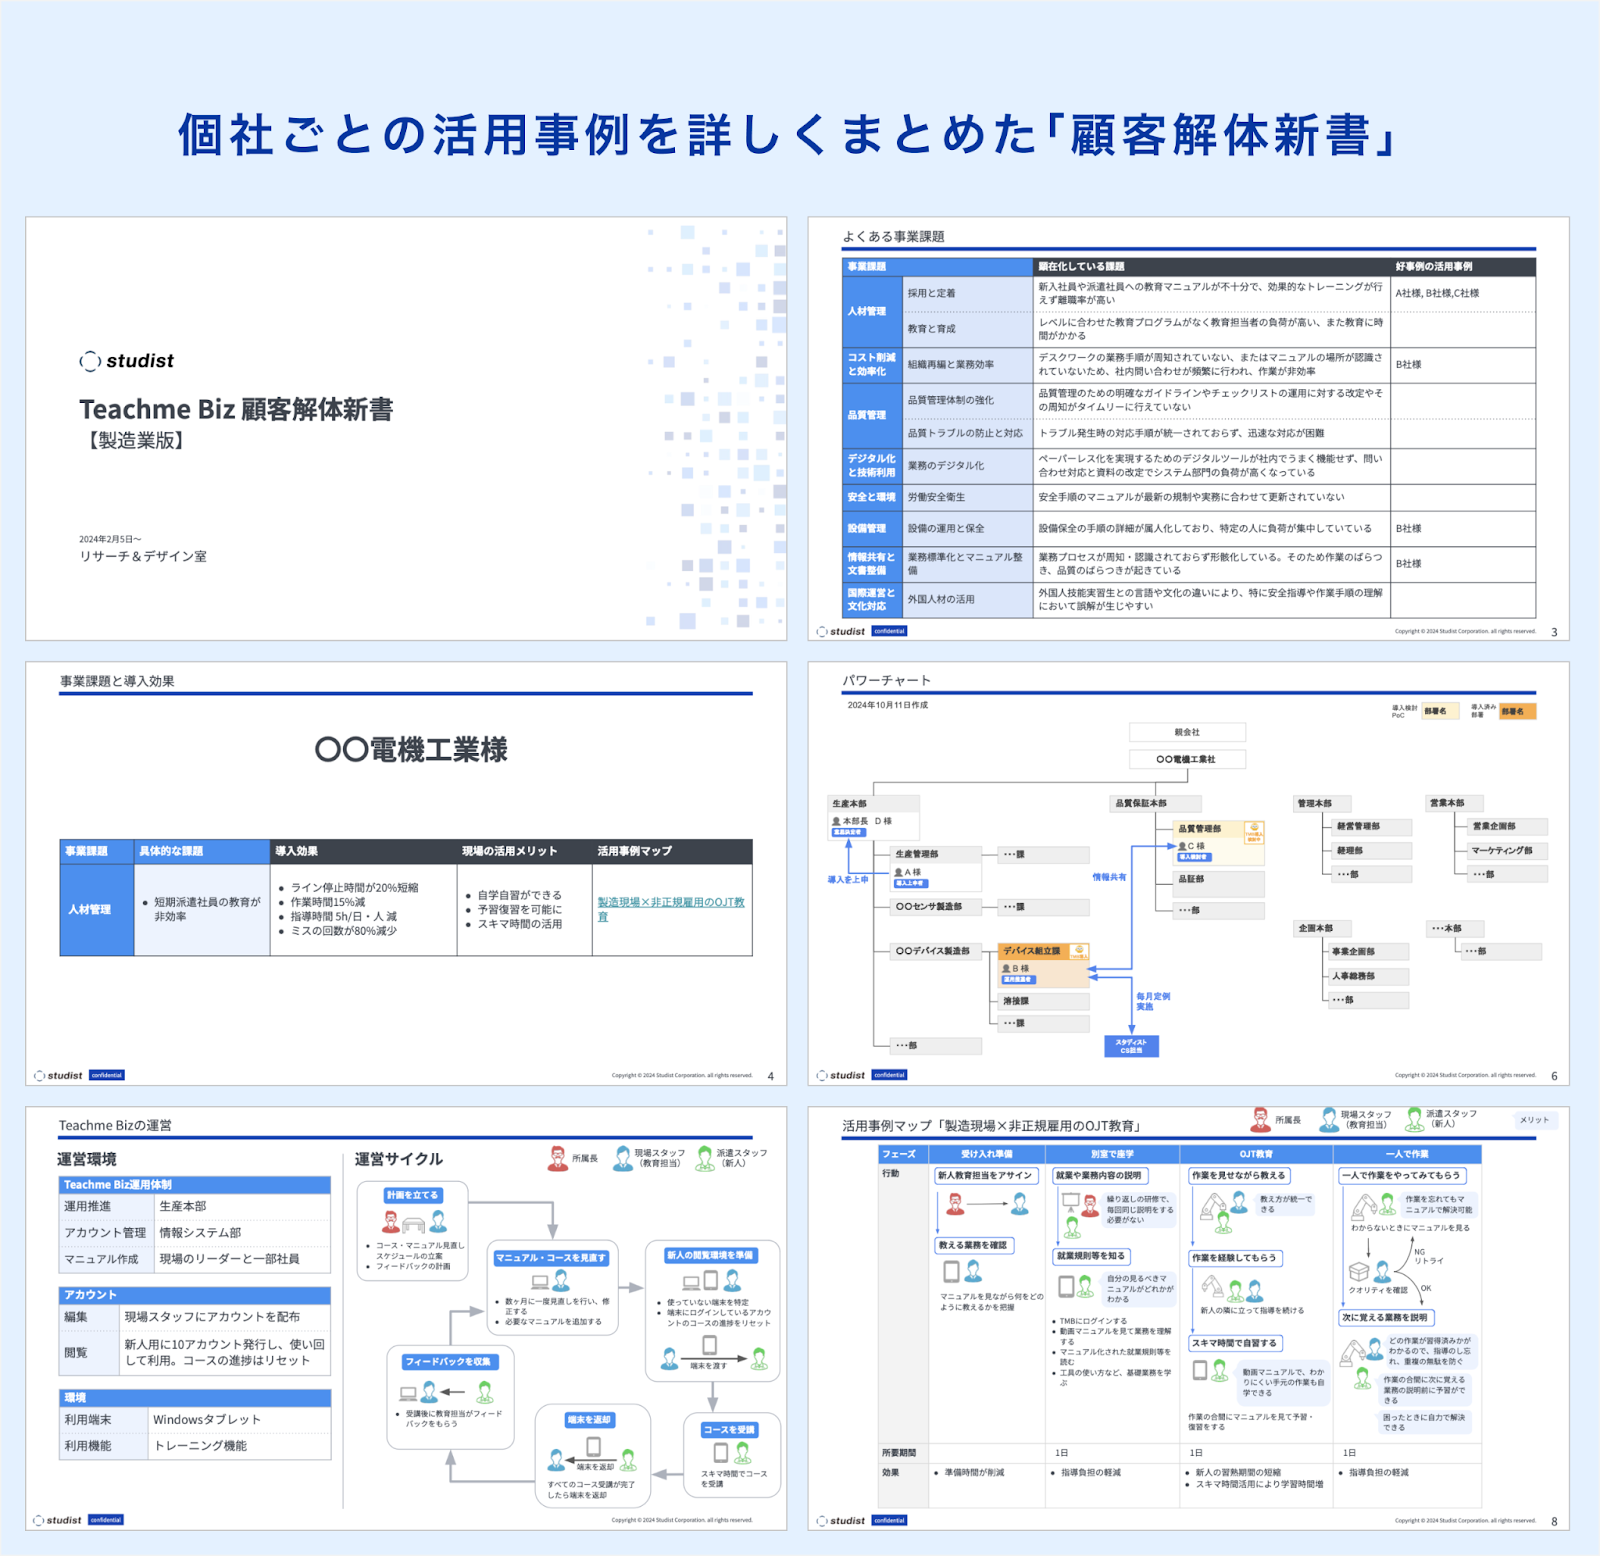Select the 新人の閲覧環境を準備 cycle box
1600x1556 pixels.
click(x=711, y=1311)
